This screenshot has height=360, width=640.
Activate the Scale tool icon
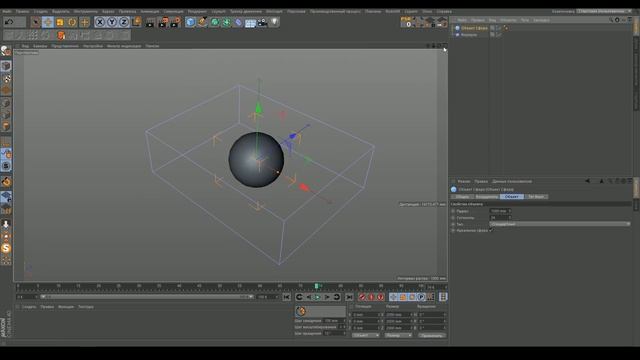click(x=60, y=22)
